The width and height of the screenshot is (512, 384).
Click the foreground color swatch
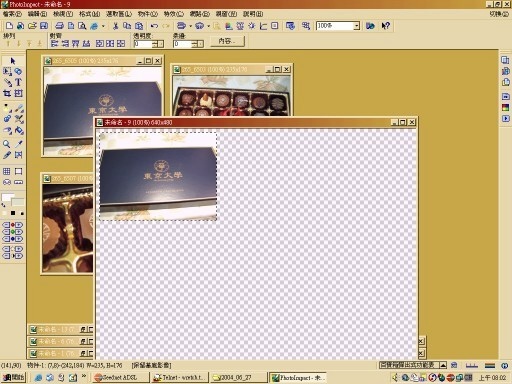click(x=7, y=197)
